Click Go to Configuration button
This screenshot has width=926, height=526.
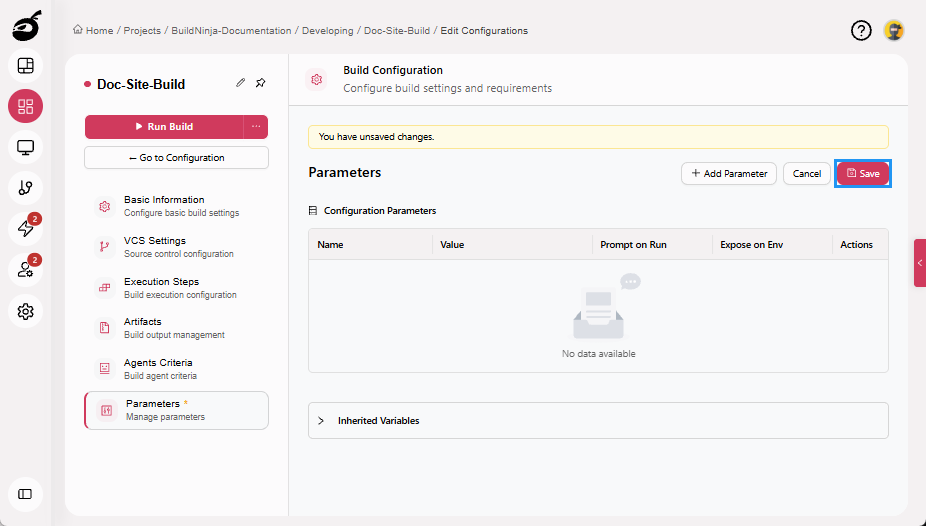click(x=177, y=158)
